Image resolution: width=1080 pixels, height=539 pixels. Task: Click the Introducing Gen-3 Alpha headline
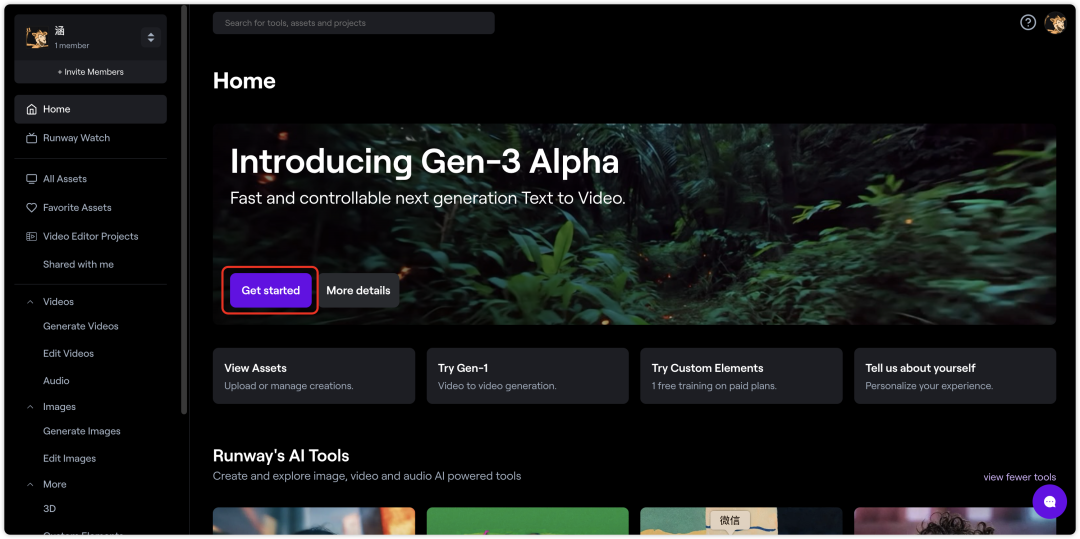[x=424, y=162]
